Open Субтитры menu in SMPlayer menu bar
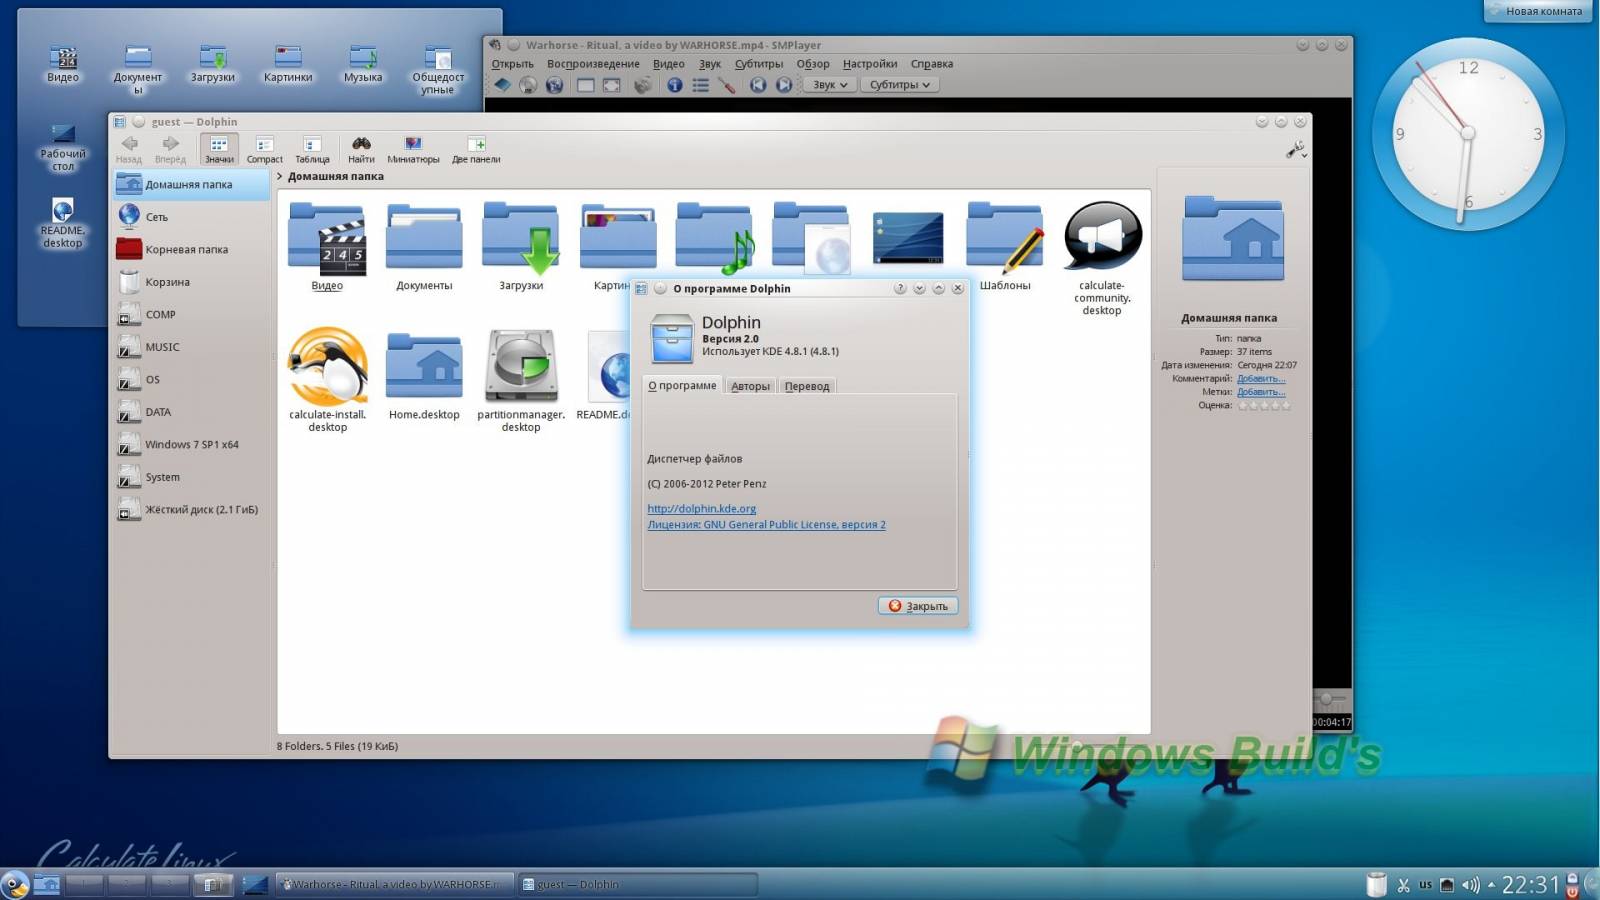The width and height of the screenshot is (1600, 900). 759,64
